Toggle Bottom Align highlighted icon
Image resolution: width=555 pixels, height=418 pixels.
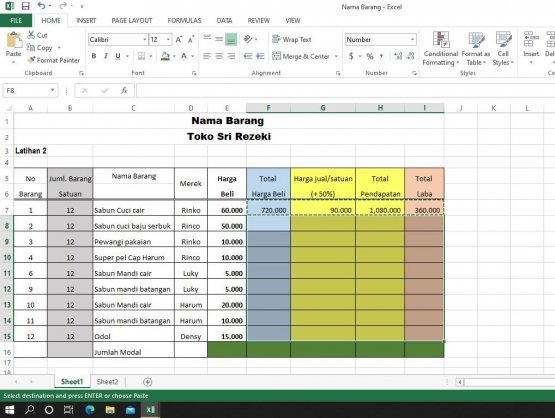pos(231,39)
